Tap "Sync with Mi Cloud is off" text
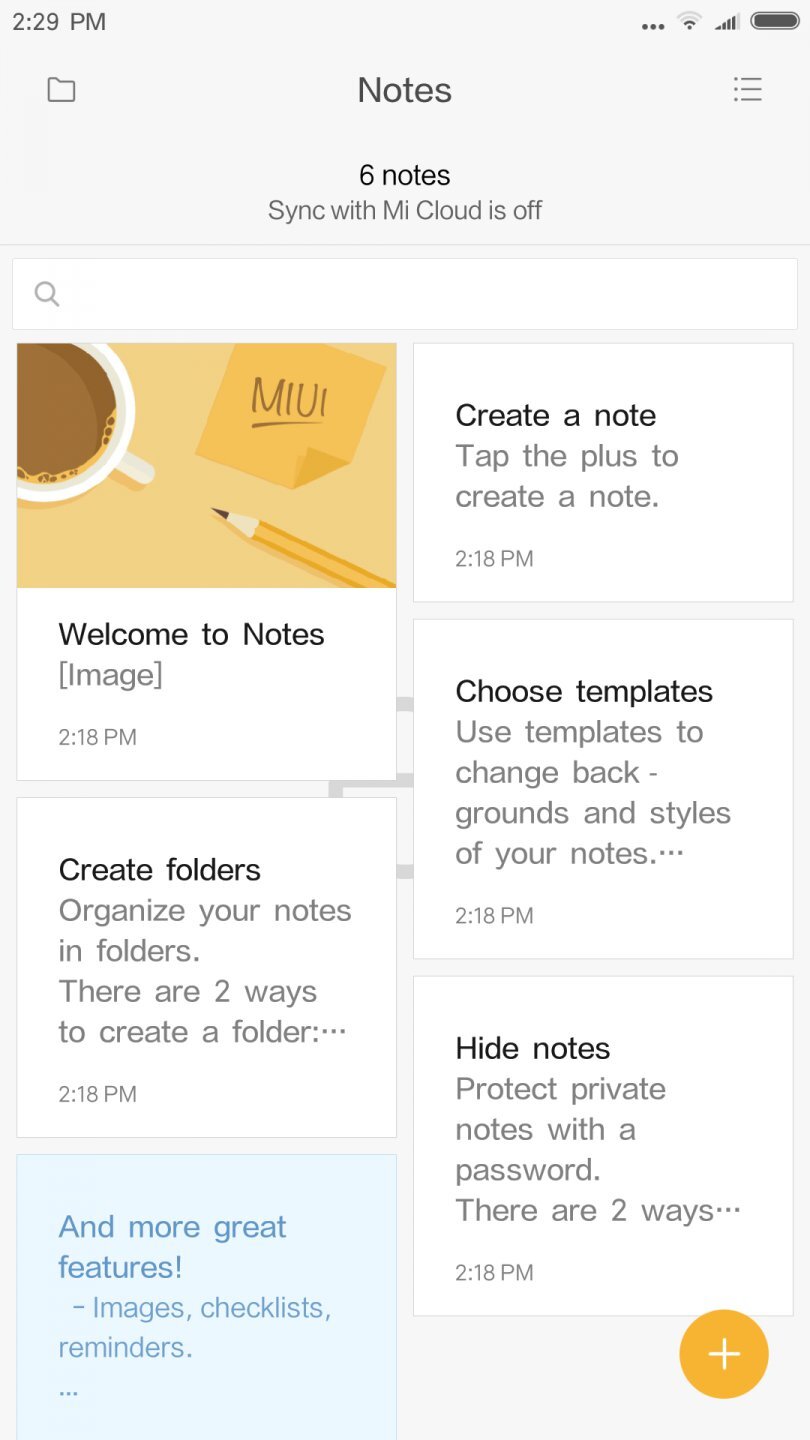The image size is (810, 1440). coord(405,211)
